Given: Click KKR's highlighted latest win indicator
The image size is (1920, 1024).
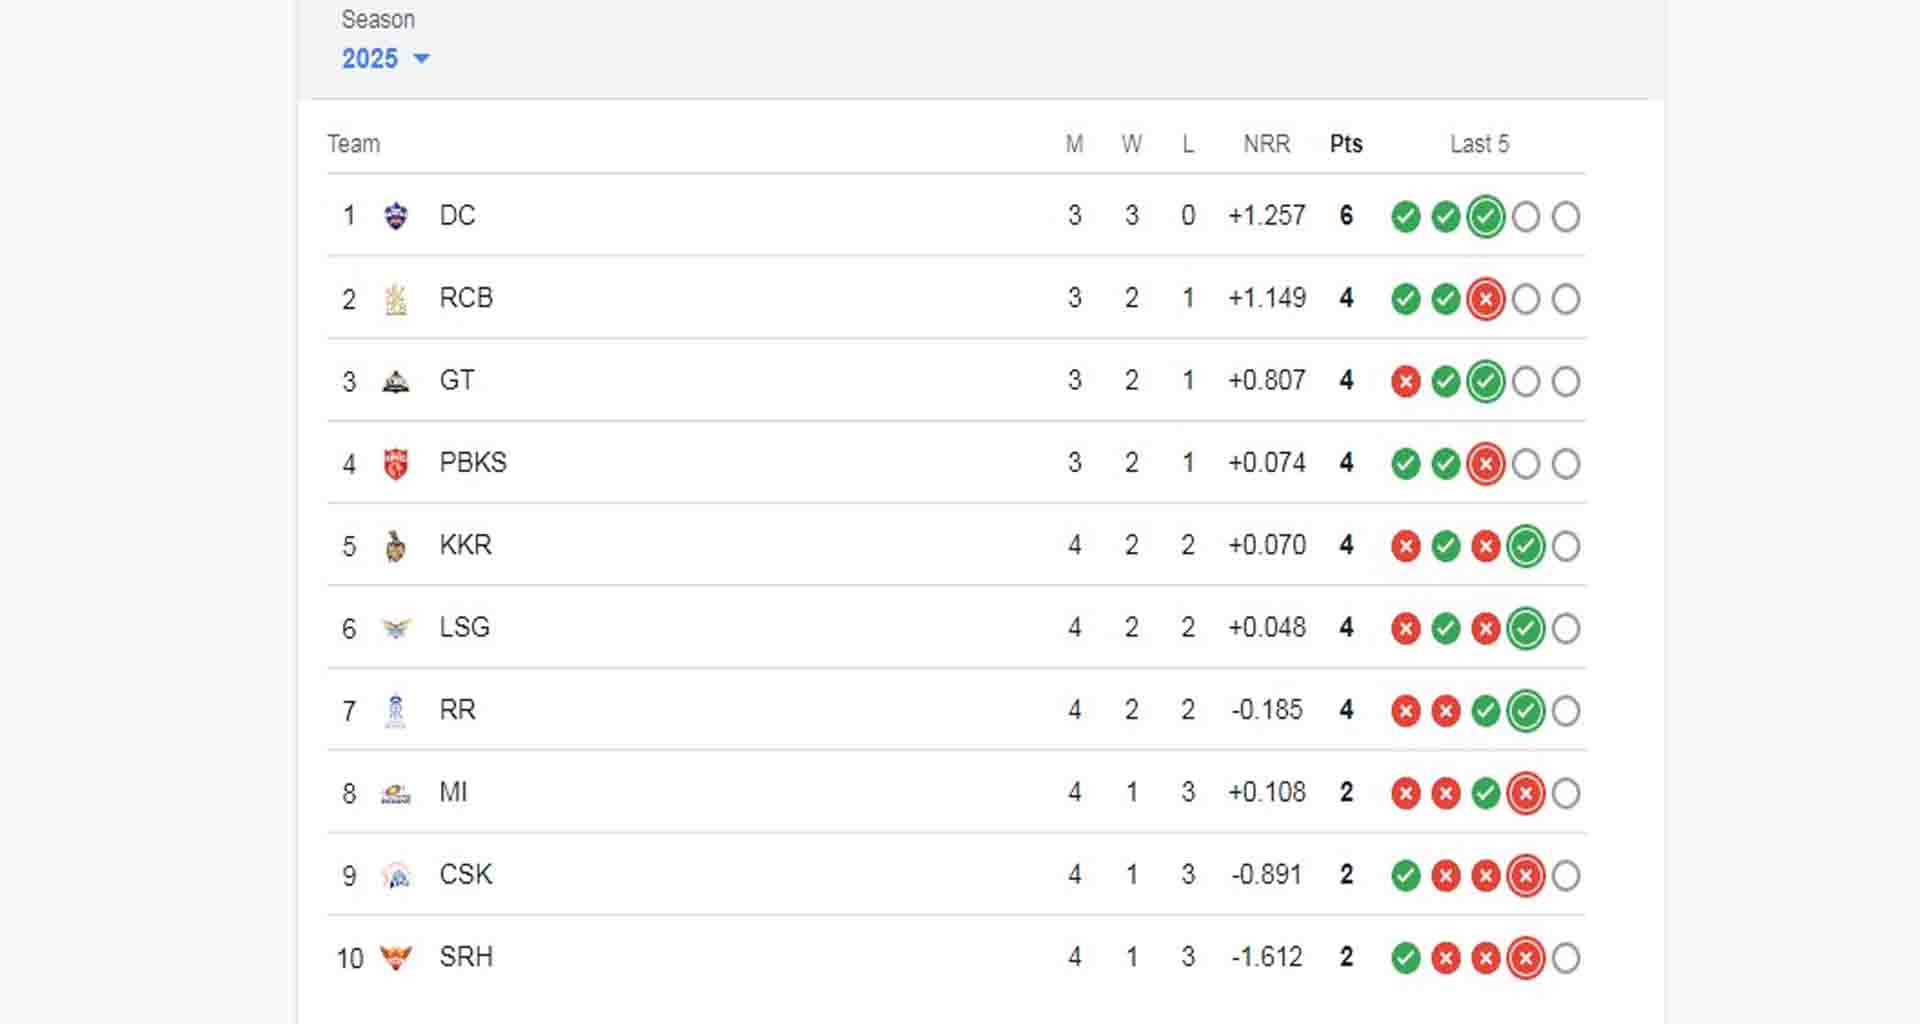Looking at the screenshot, I should point(1525,546).
